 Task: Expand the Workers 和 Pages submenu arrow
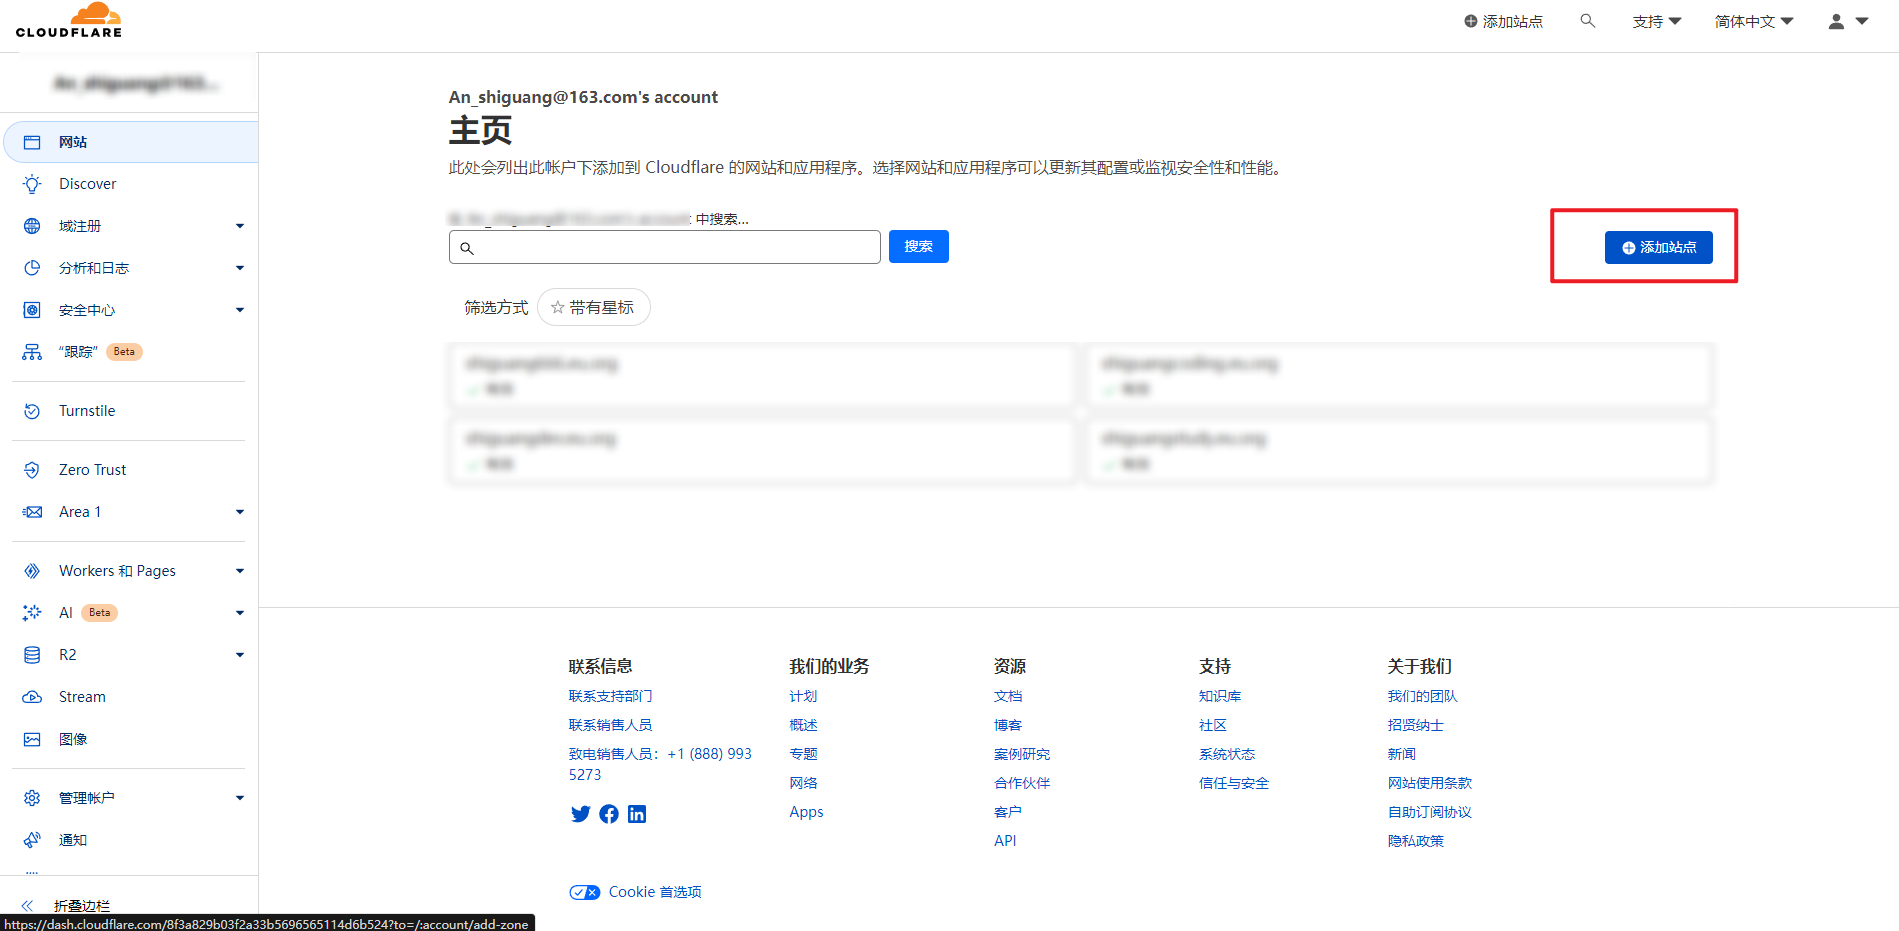tap(240, 571)
